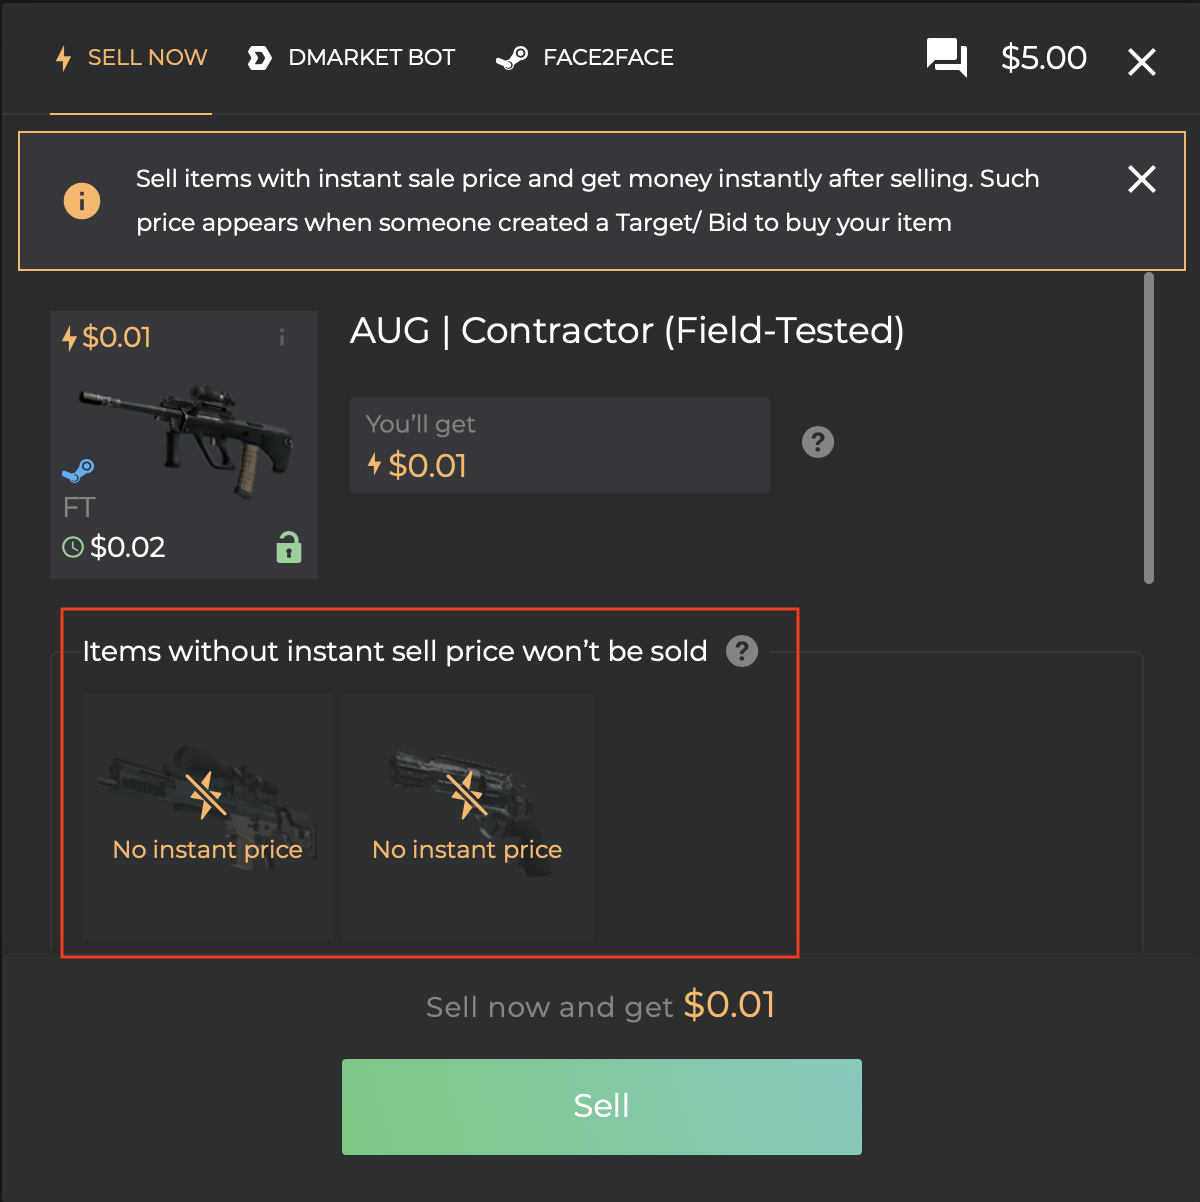Close the sell dialog window
Viewport: 1200px width, 1202px height.
click(1142, 62)
